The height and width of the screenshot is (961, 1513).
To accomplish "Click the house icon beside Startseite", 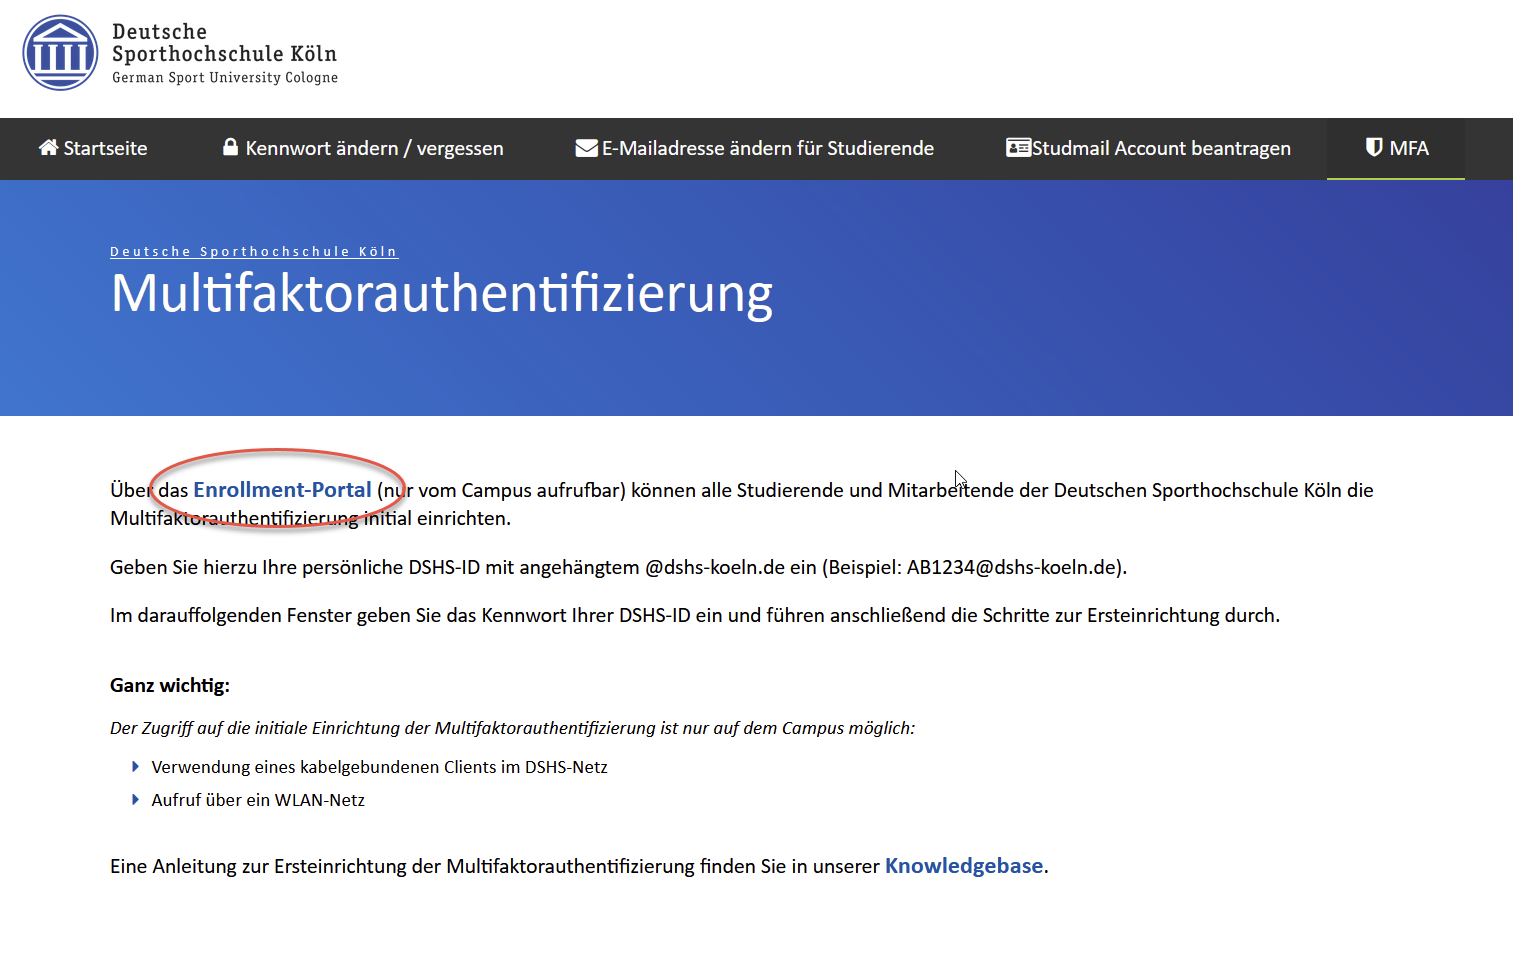I will click(x=48, y=148).
